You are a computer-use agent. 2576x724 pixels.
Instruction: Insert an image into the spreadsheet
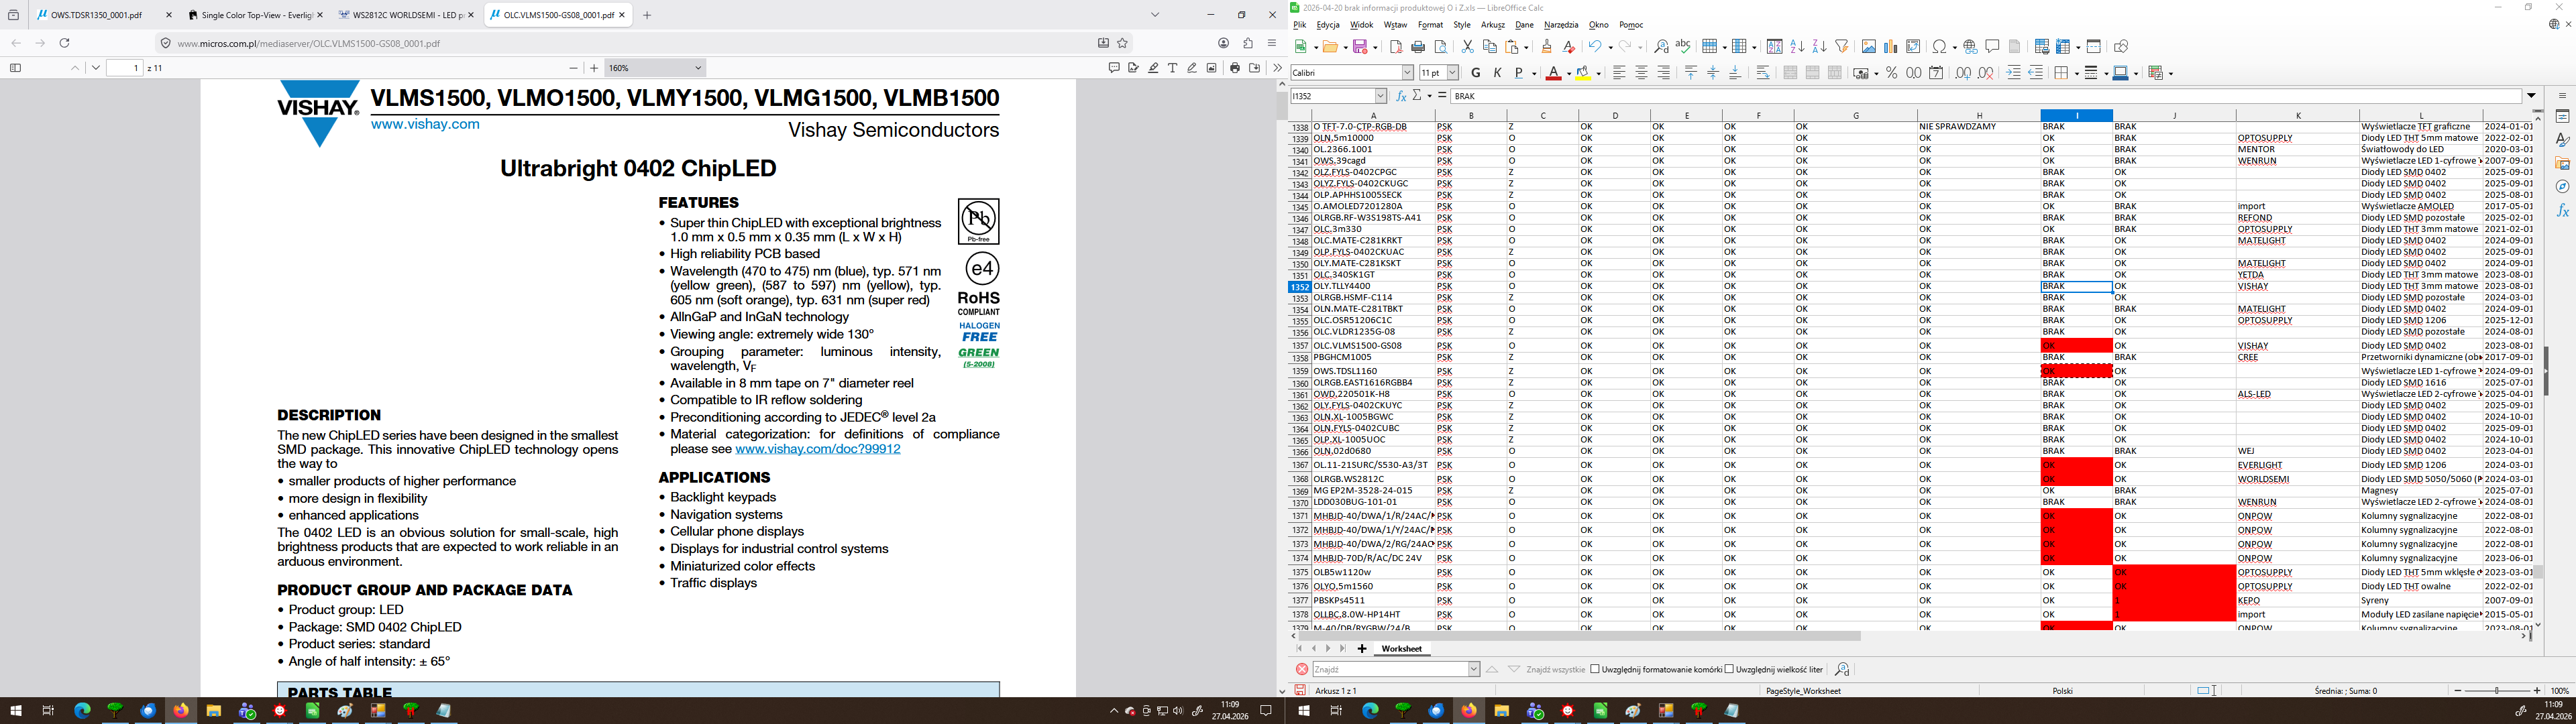click(1868, 47)
